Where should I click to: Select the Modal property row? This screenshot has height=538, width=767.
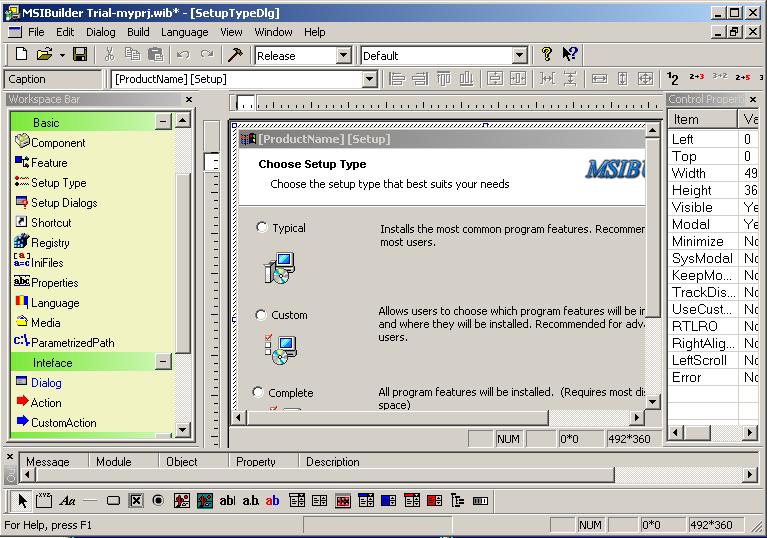pos(713,224)
